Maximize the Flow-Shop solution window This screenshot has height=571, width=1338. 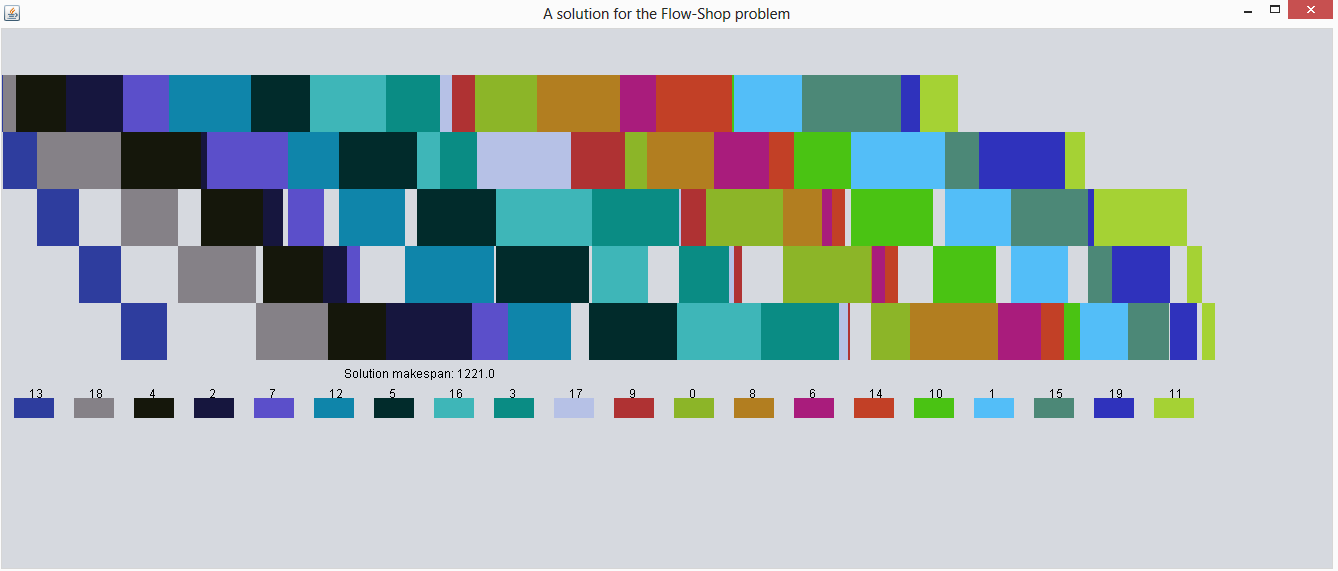(1275, 10)
